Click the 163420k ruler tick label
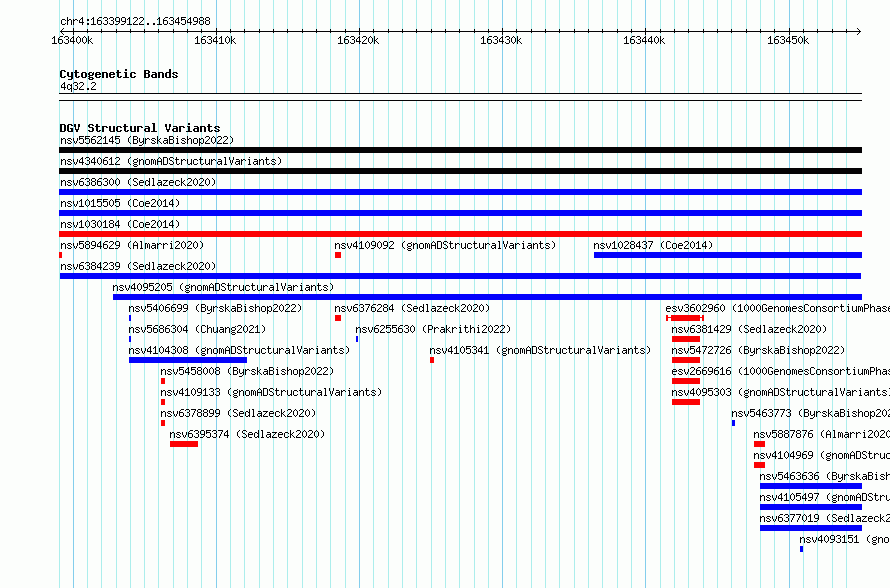 (358, 40)
